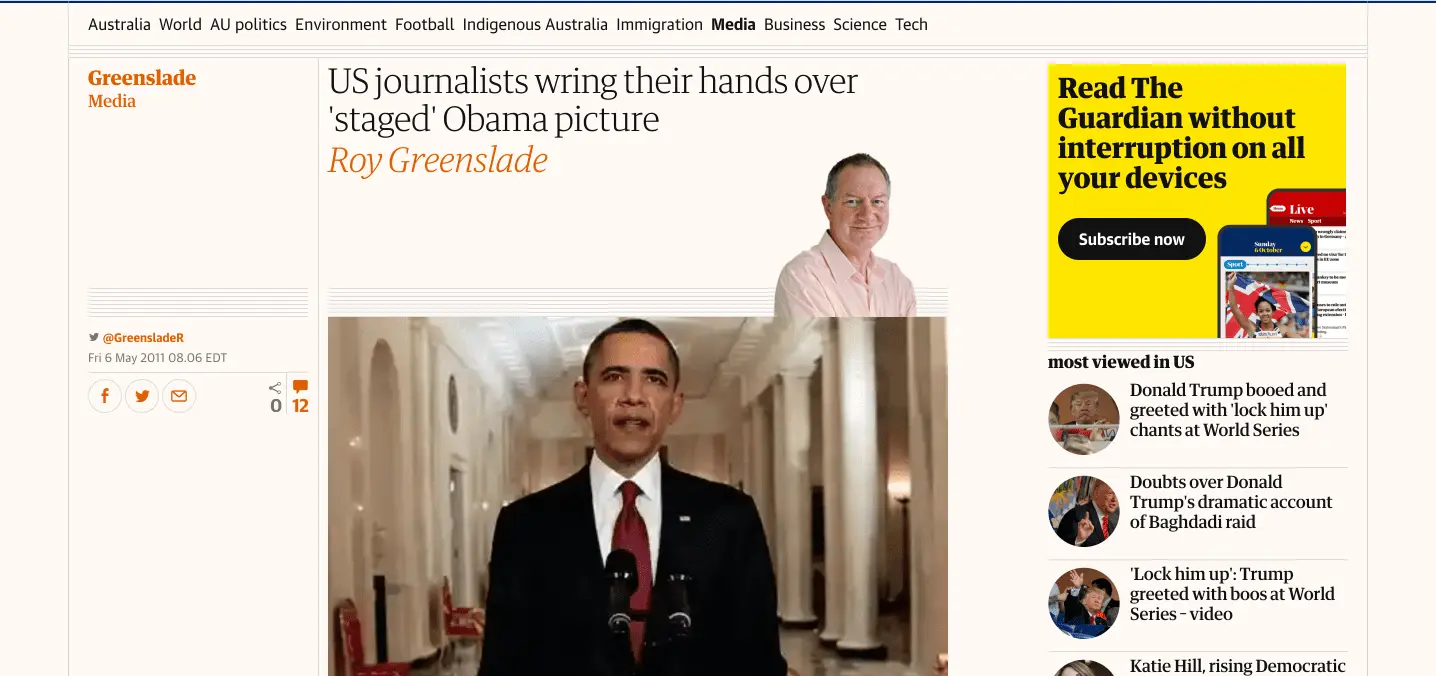Image resolution: width=1436 pixels, height=676 pixels.
Task: Click the Obama article main photo
Action: [x=637, y=496]
